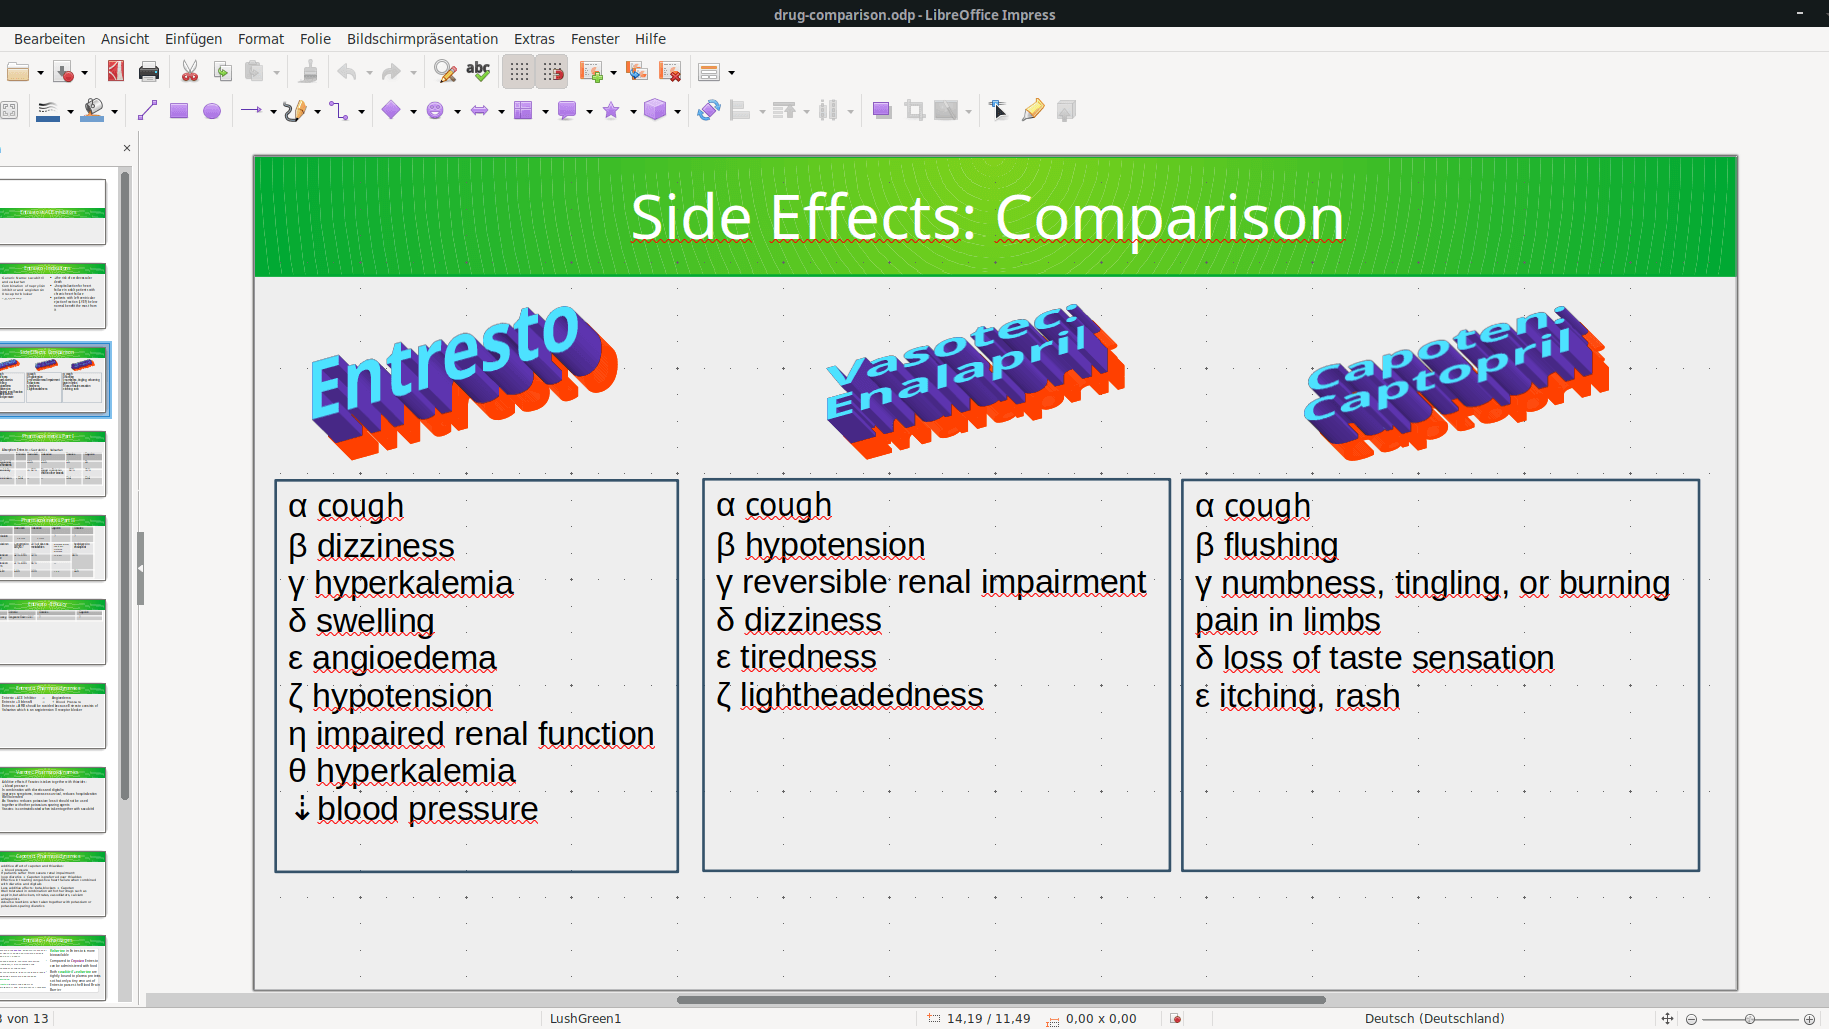
Task: Expand the New Slide dropdown arrow
Action: [x=613, y=73]
